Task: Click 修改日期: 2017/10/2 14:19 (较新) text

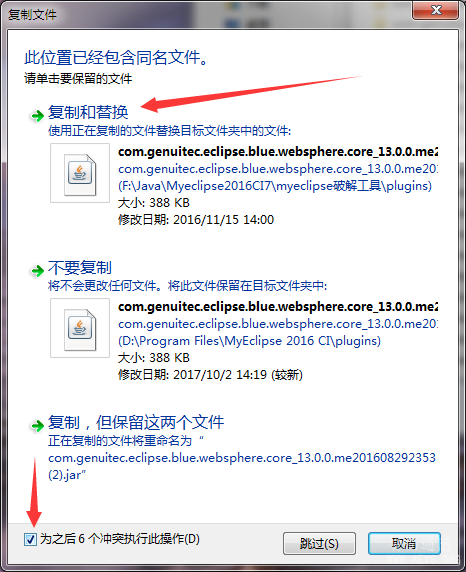Action: pyautogui.click(x=211, y=375)
